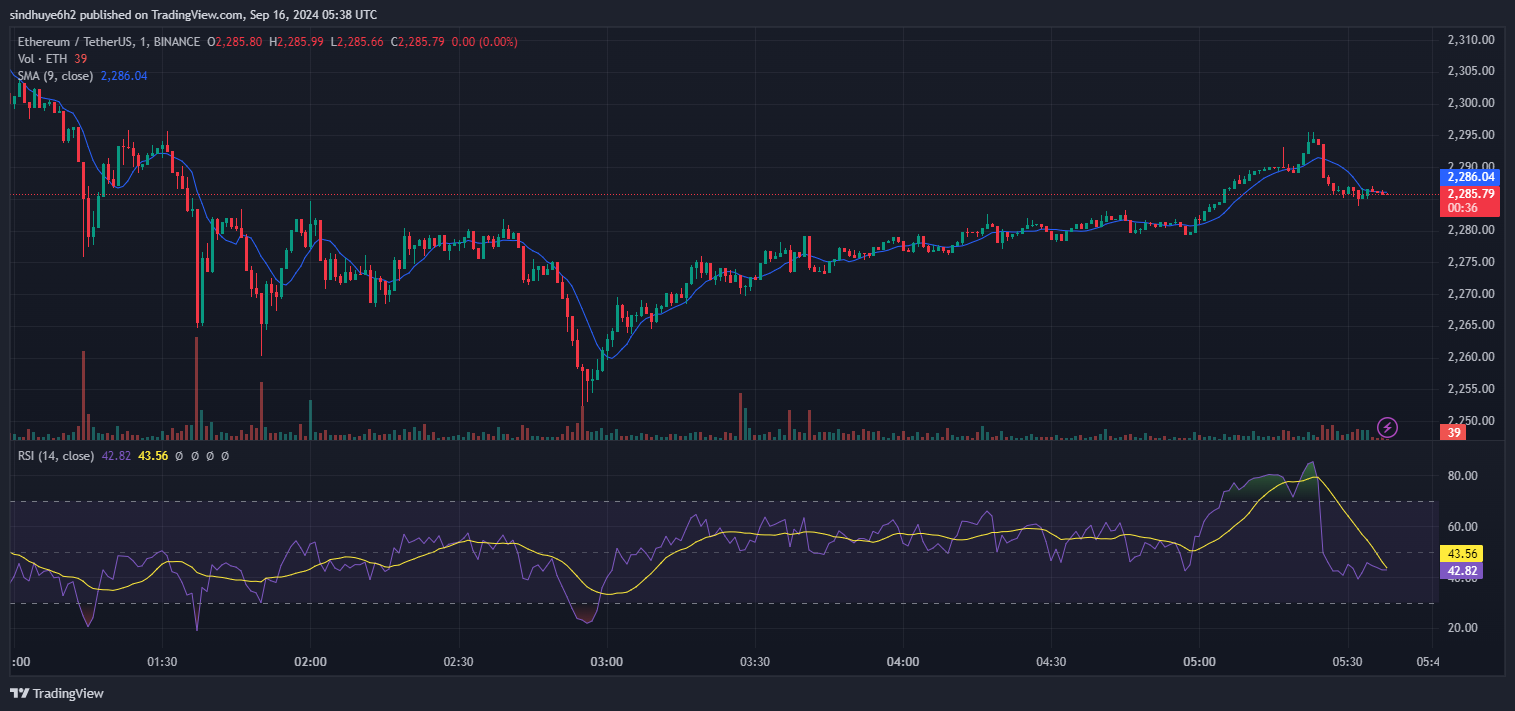Viewport: 1515px width, 711px height.
Task: Toggle the volume indicator from its legend entry
Action: click(x=42, y=58)
